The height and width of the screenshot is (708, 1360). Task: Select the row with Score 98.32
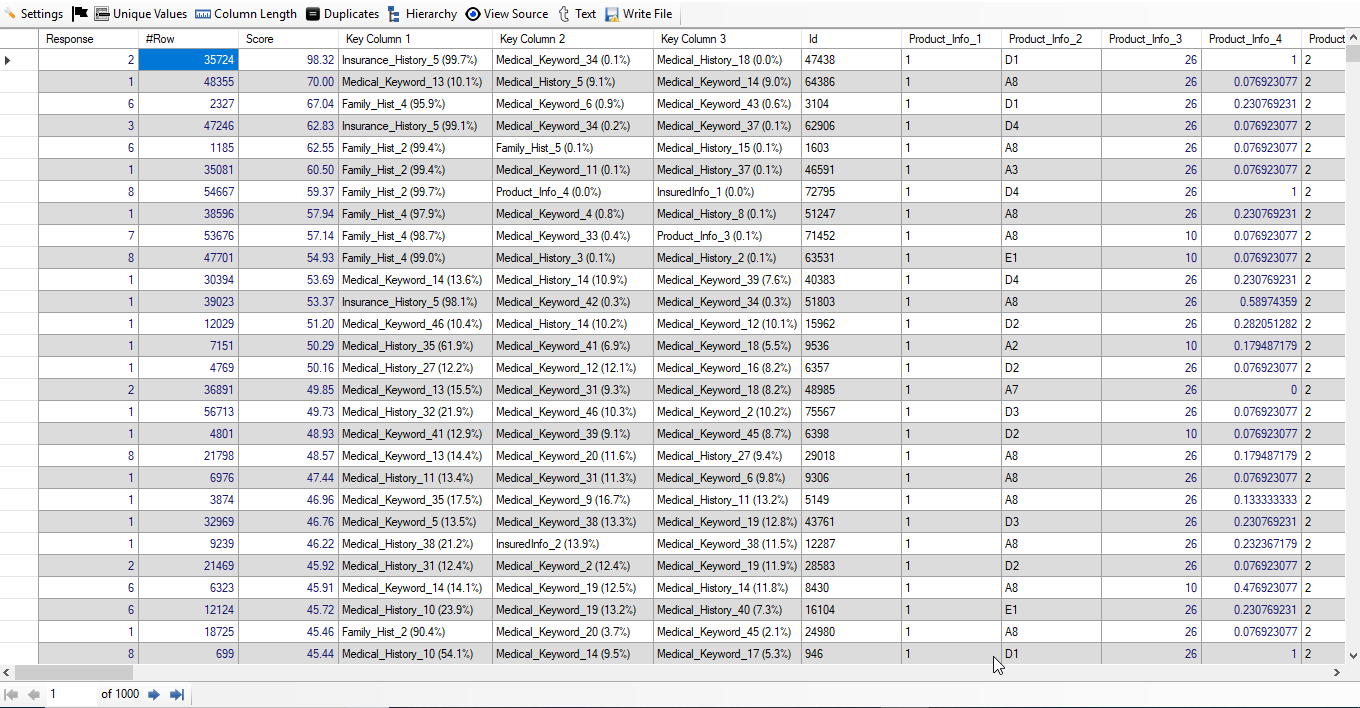(288, 60)
